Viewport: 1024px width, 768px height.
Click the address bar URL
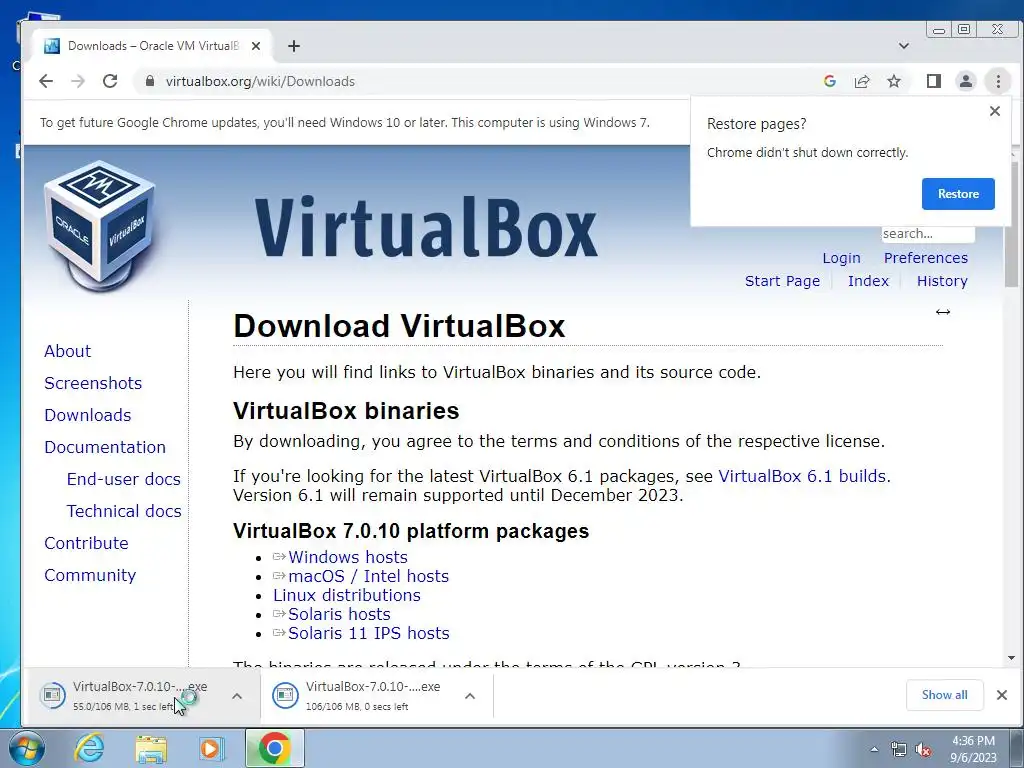tap(260, 81)
